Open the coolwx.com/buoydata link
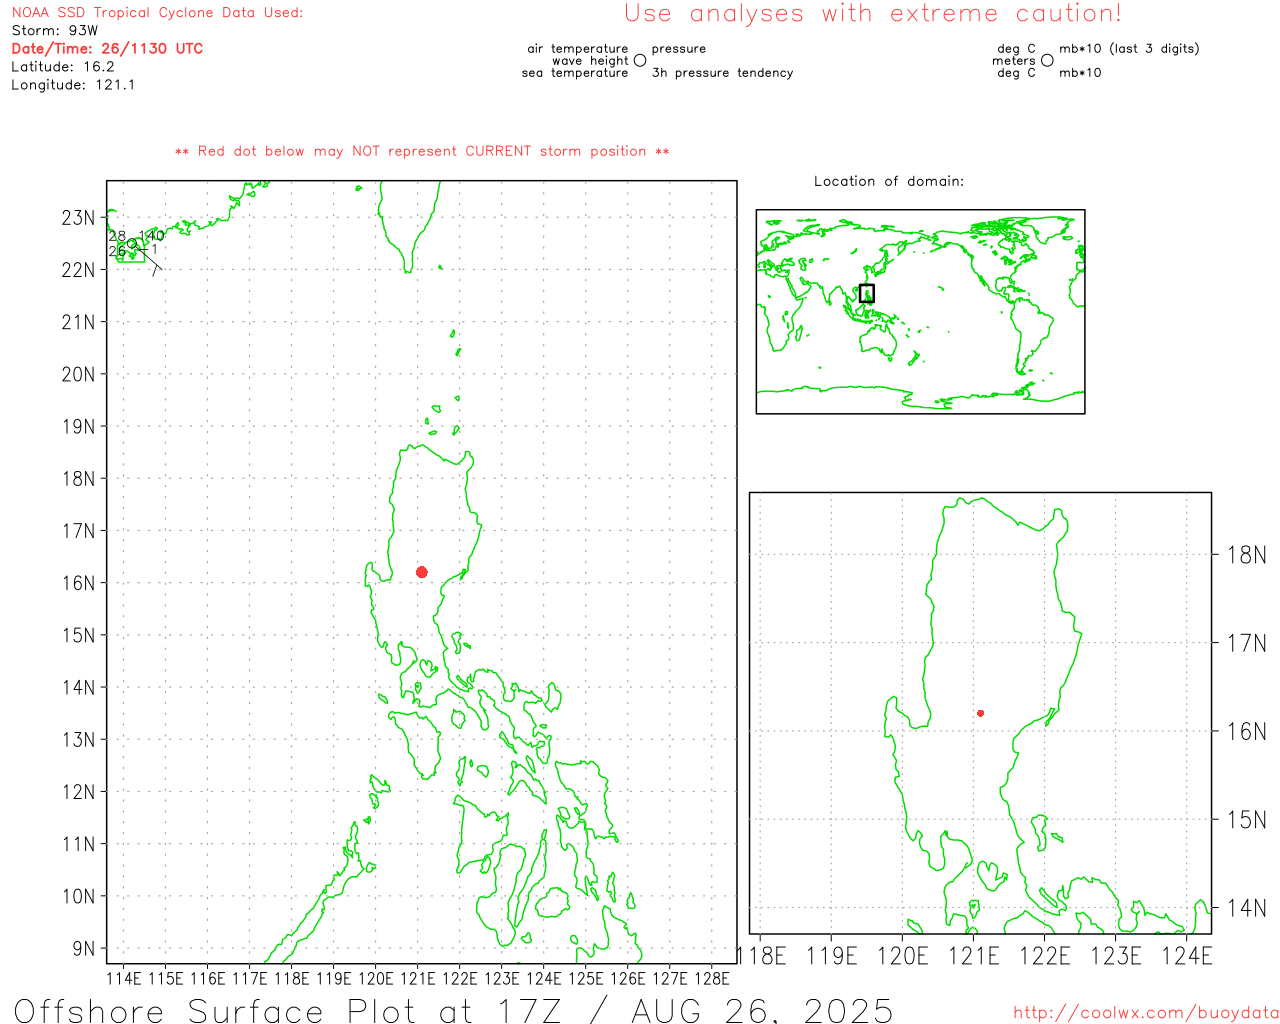 click(x=1146, y=1013)
